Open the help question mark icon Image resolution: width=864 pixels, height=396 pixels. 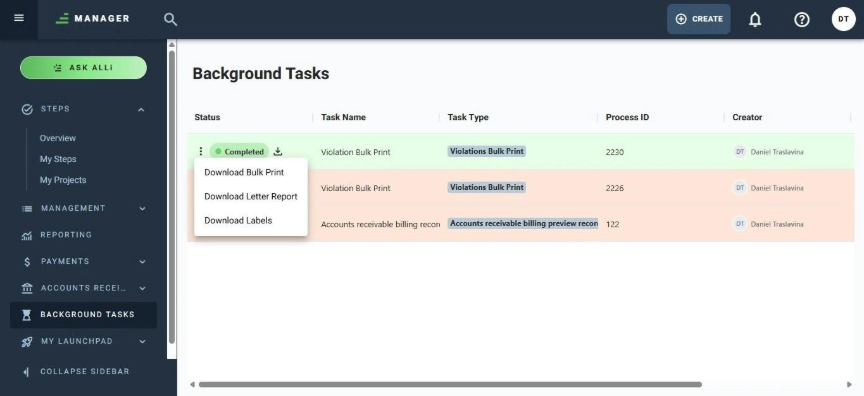pyautogui.click(x=802, y=19)
